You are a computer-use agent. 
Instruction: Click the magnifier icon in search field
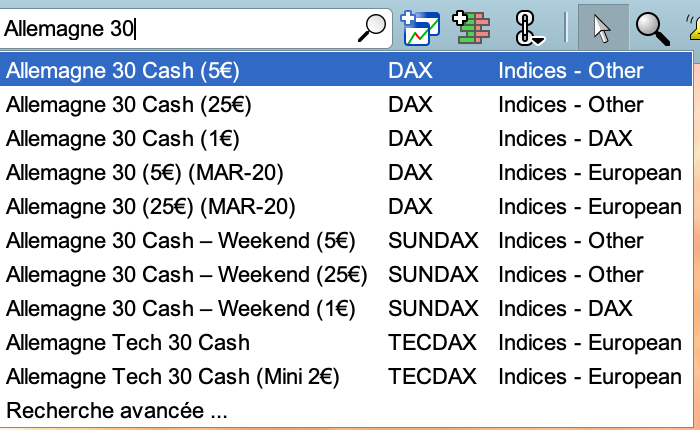(x=371, y=28)
